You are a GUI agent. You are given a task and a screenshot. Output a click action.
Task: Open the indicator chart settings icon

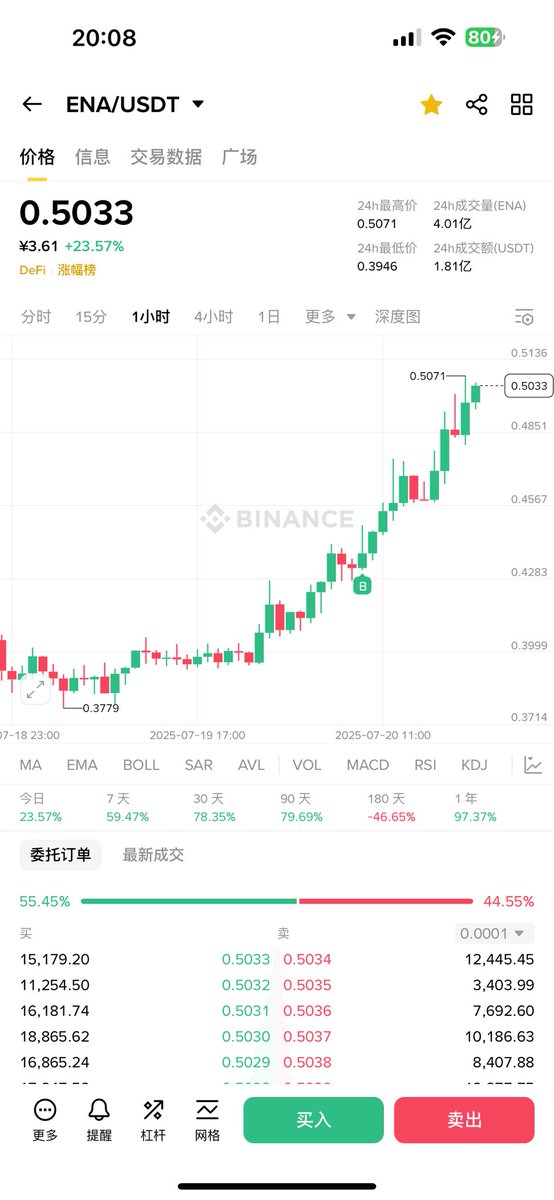pyautogui.click(x=534, y=765)
